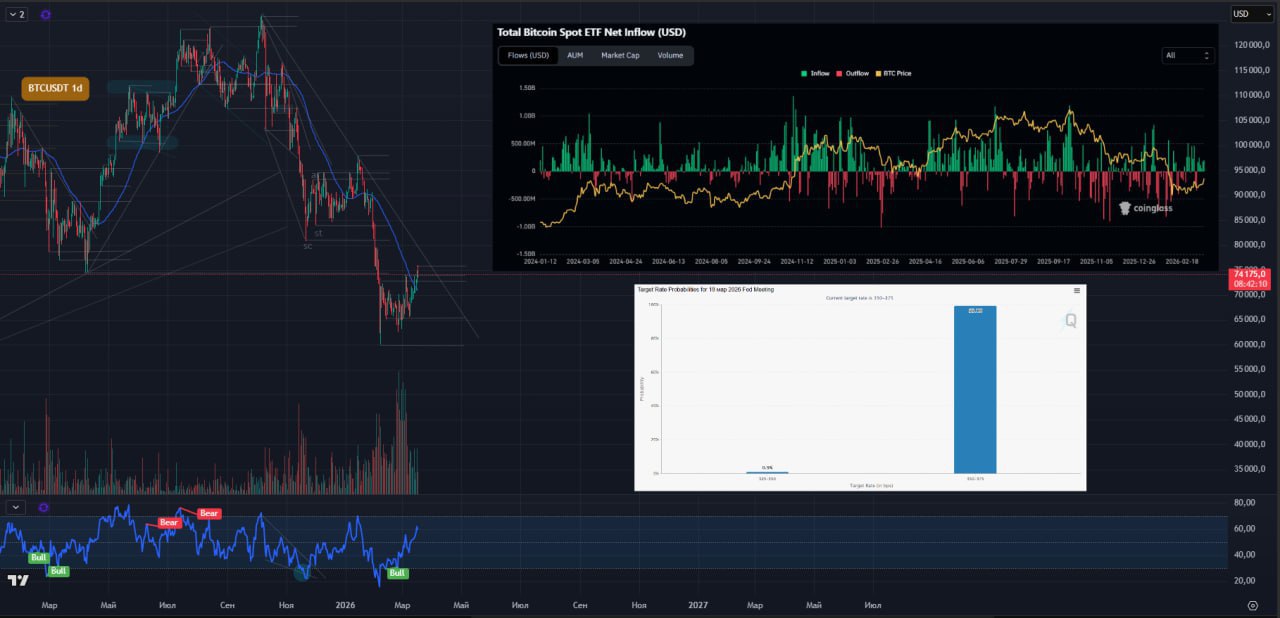Click the tall blue 350-375 probability bar
The width and height of the screenshot is (1280, 618).
pyautogui.click(x=975, y=390)
